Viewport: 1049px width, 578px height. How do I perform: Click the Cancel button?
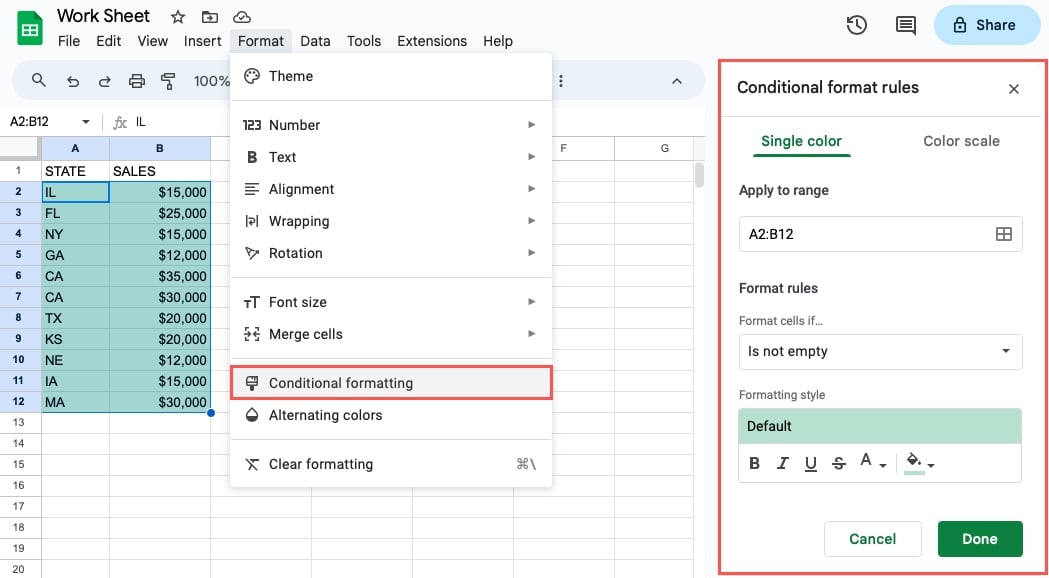[872, 539]
